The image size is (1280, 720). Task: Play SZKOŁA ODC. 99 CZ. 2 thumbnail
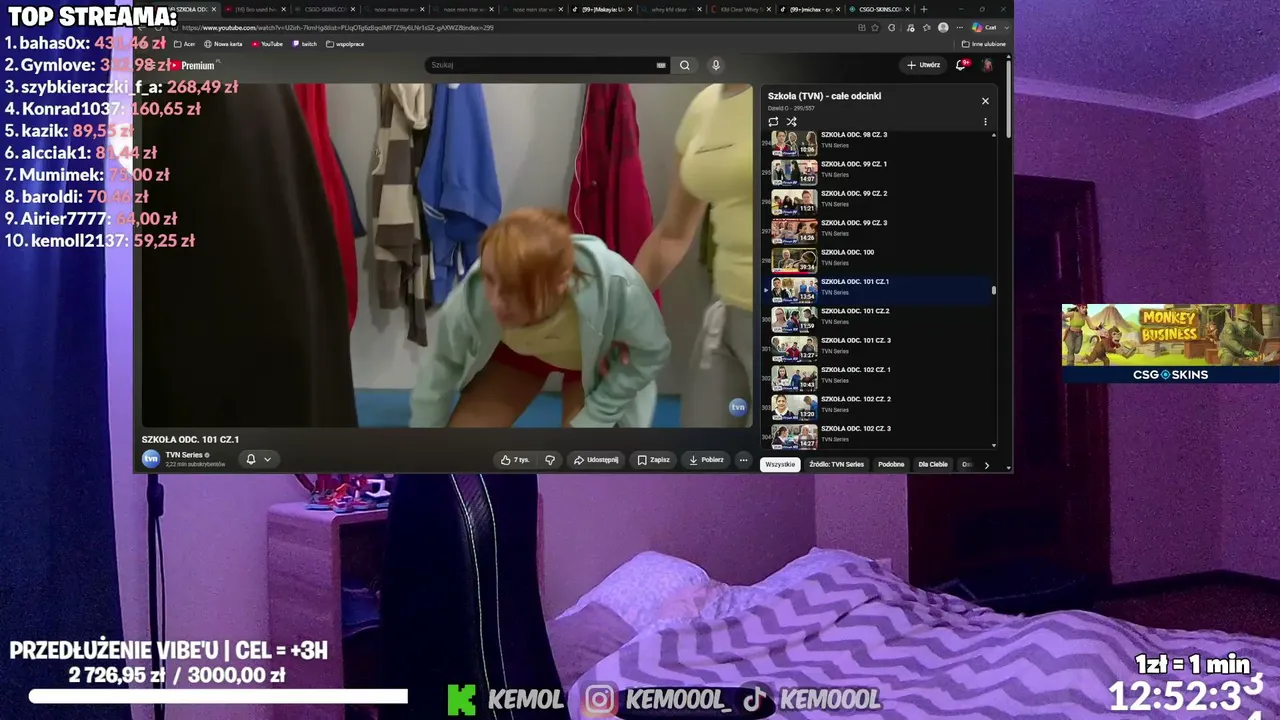point(794,202)
